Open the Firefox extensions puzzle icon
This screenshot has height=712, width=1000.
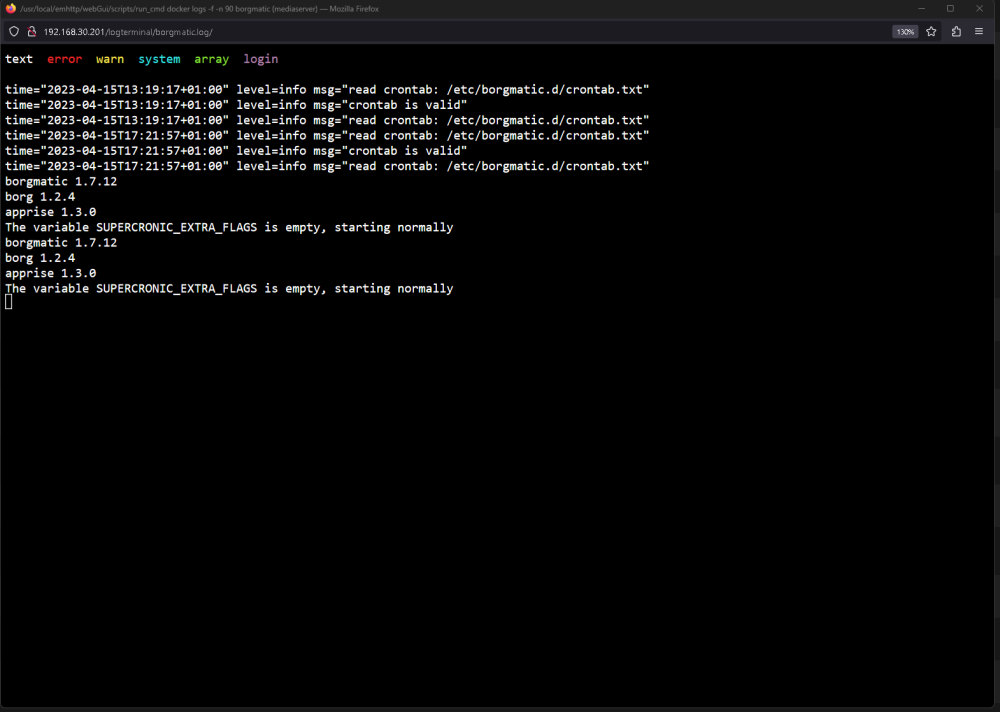956,31
